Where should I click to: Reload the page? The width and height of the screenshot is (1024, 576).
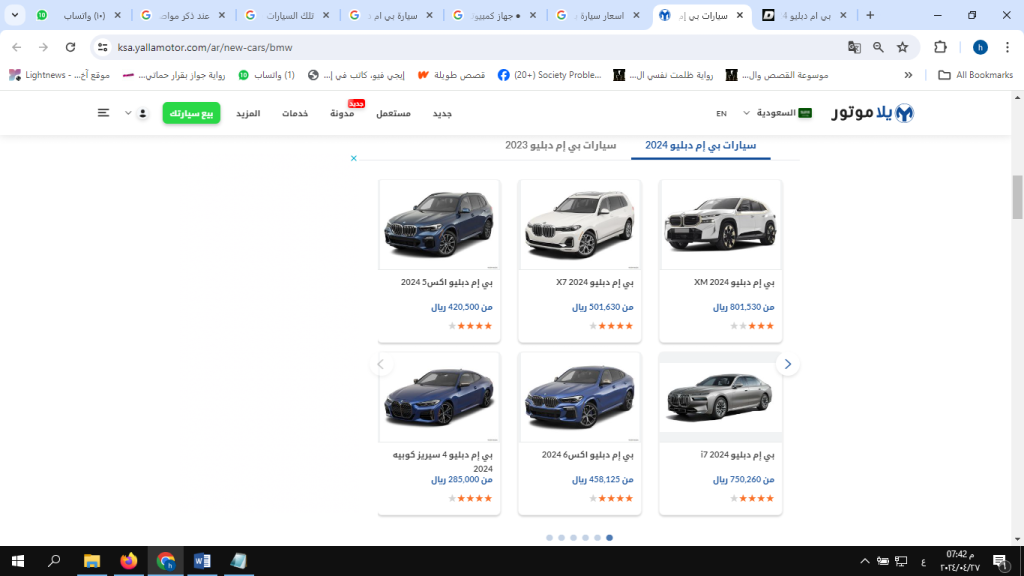pos(71,47)
